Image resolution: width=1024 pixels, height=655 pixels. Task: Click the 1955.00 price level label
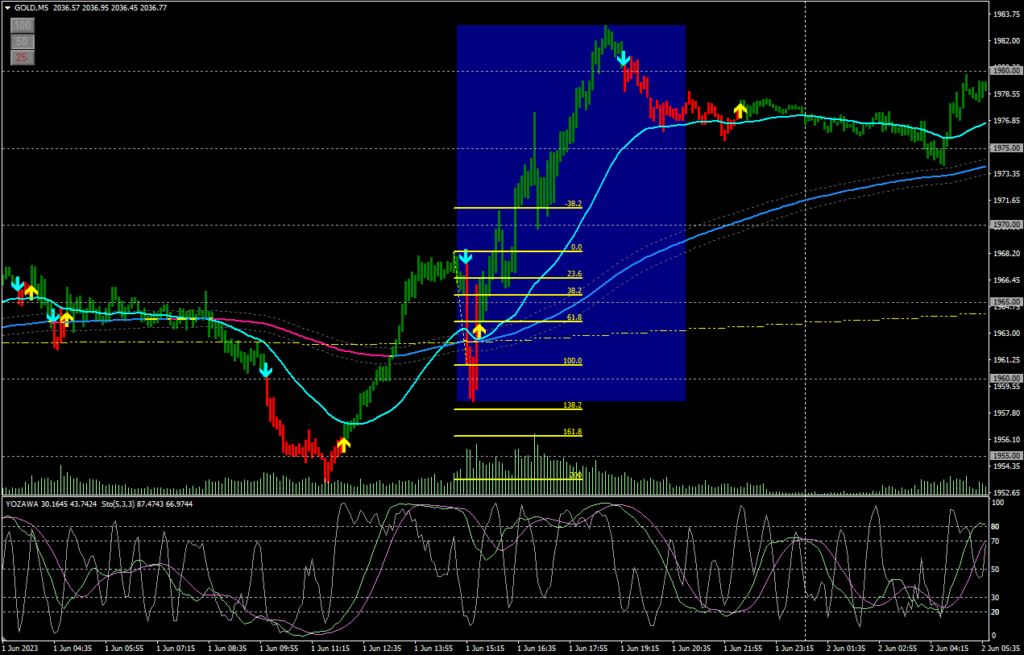pyautogui.click(x=1003, y=456)
